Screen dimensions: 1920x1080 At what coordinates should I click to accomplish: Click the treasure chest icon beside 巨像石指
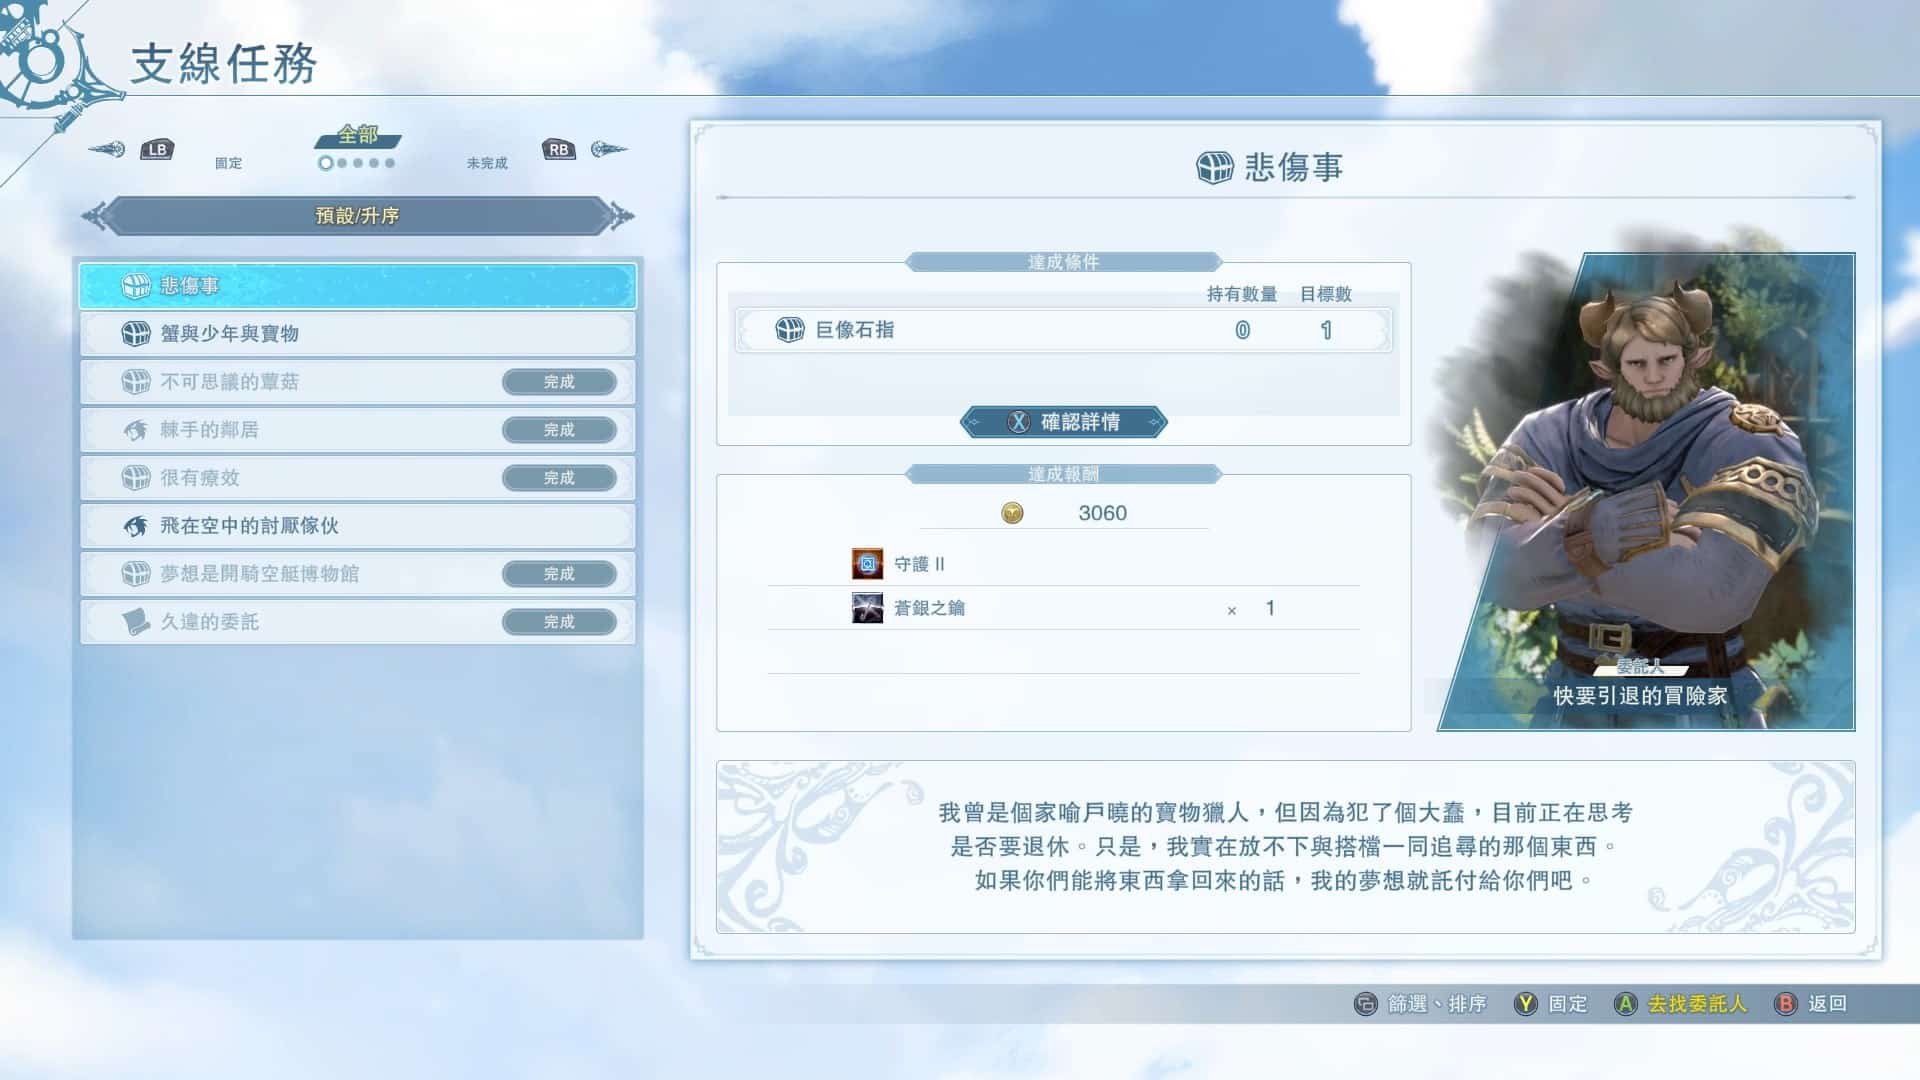point(790,330)
